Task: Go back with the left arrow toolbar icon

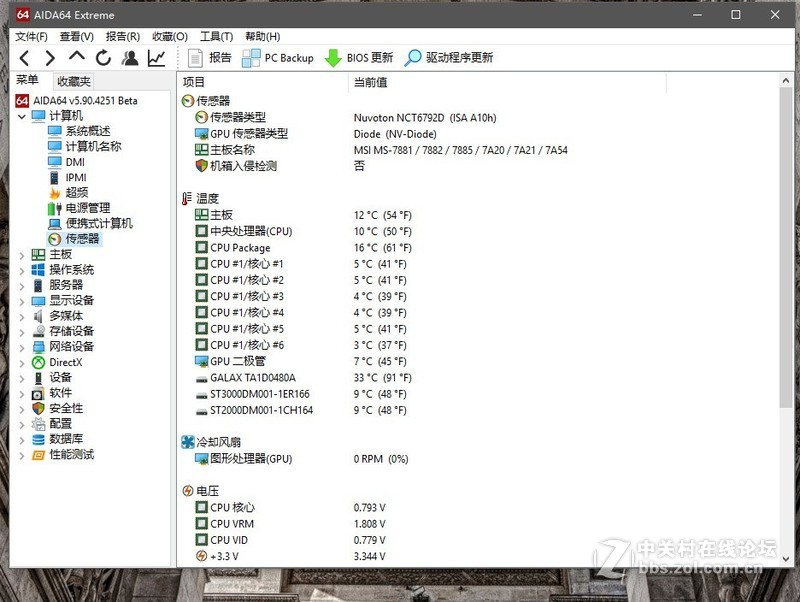Action: [x=24, y=58]
